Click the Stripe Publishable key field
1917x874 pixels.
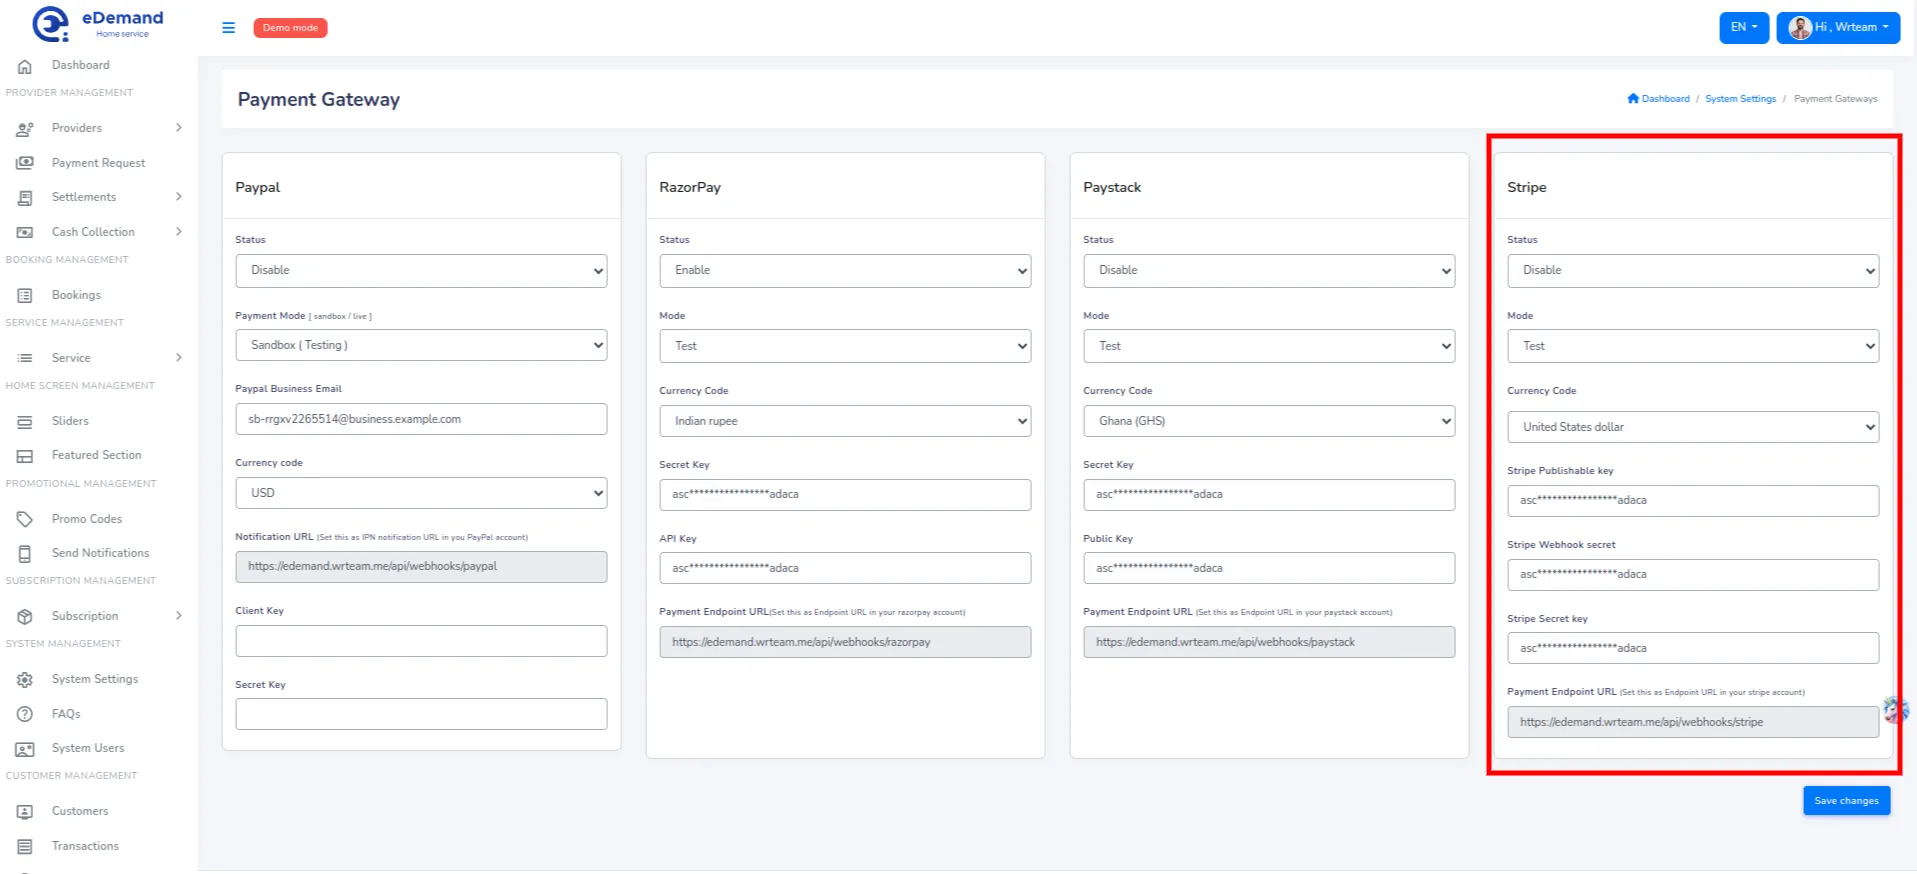click(x=1693, y=501)
